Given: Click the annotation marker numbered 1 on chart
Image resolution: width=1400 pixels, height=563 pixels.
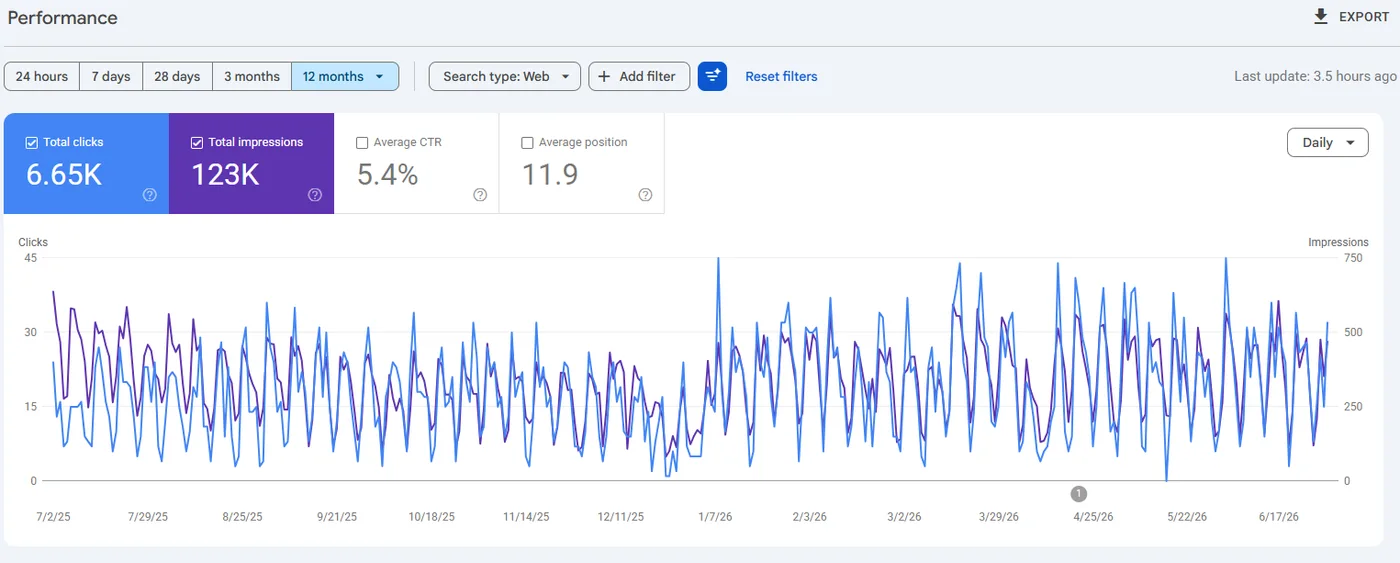Looking at the screenshot, I should 1078,493.
